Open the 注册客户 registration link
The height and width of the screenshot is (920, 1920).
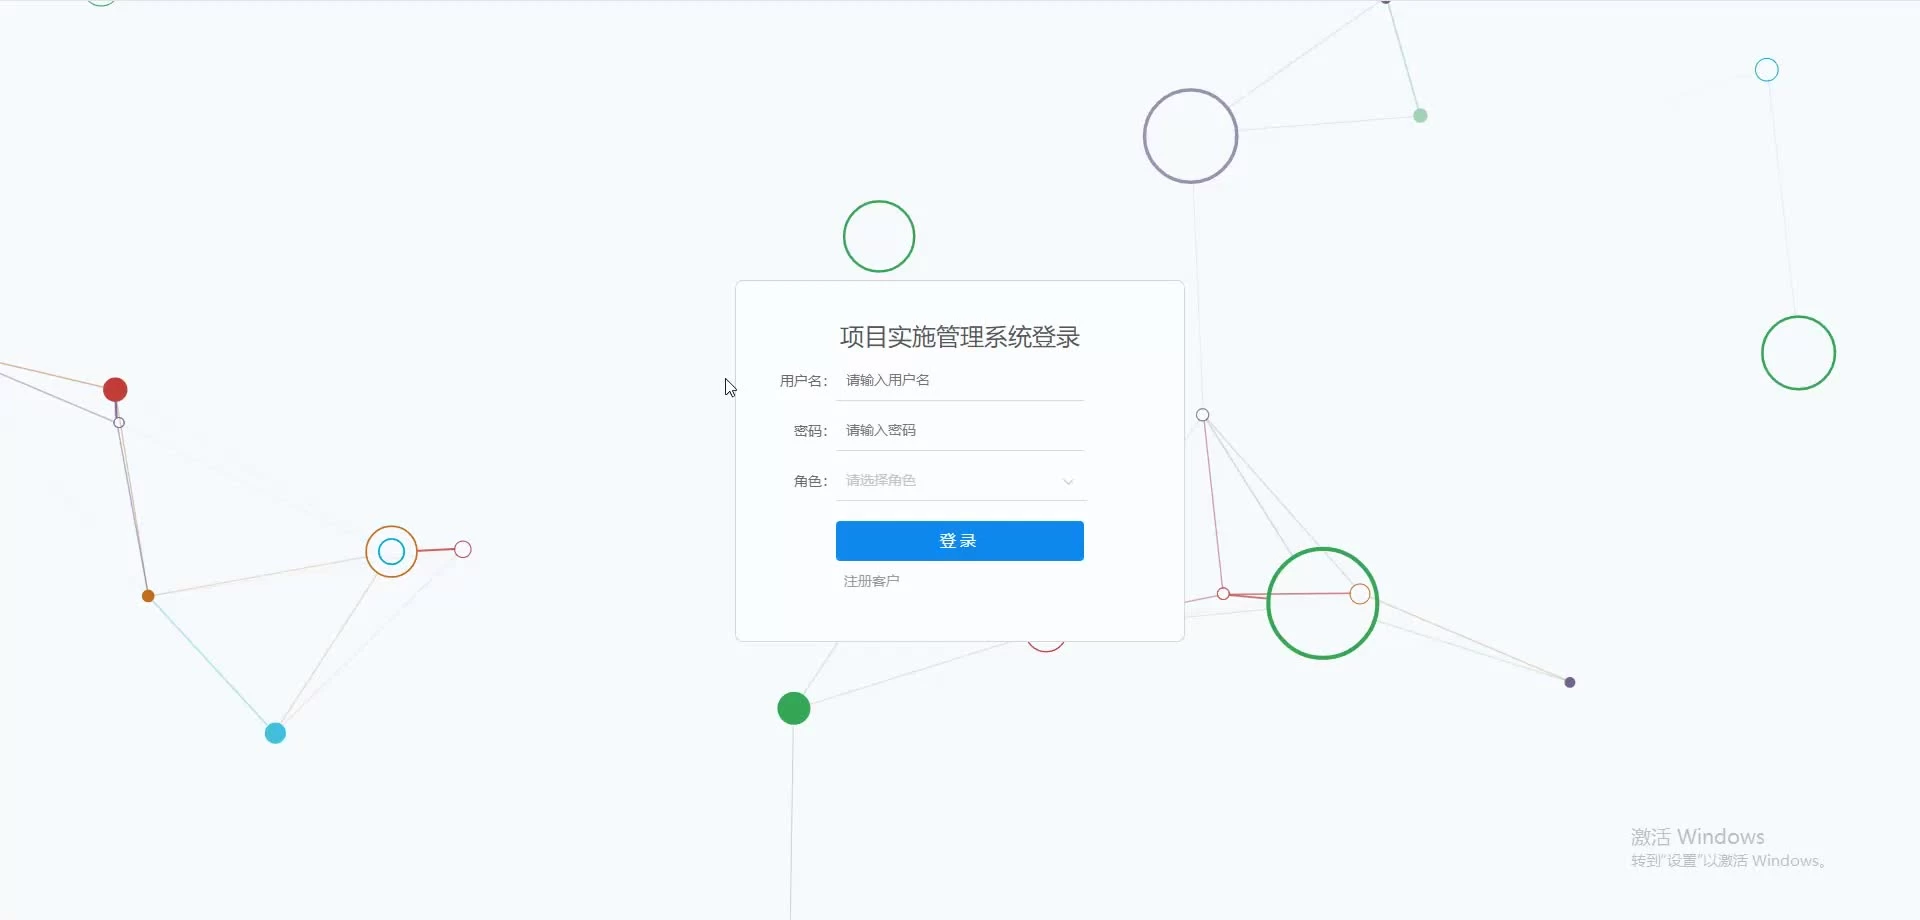[x=871, y=581]
